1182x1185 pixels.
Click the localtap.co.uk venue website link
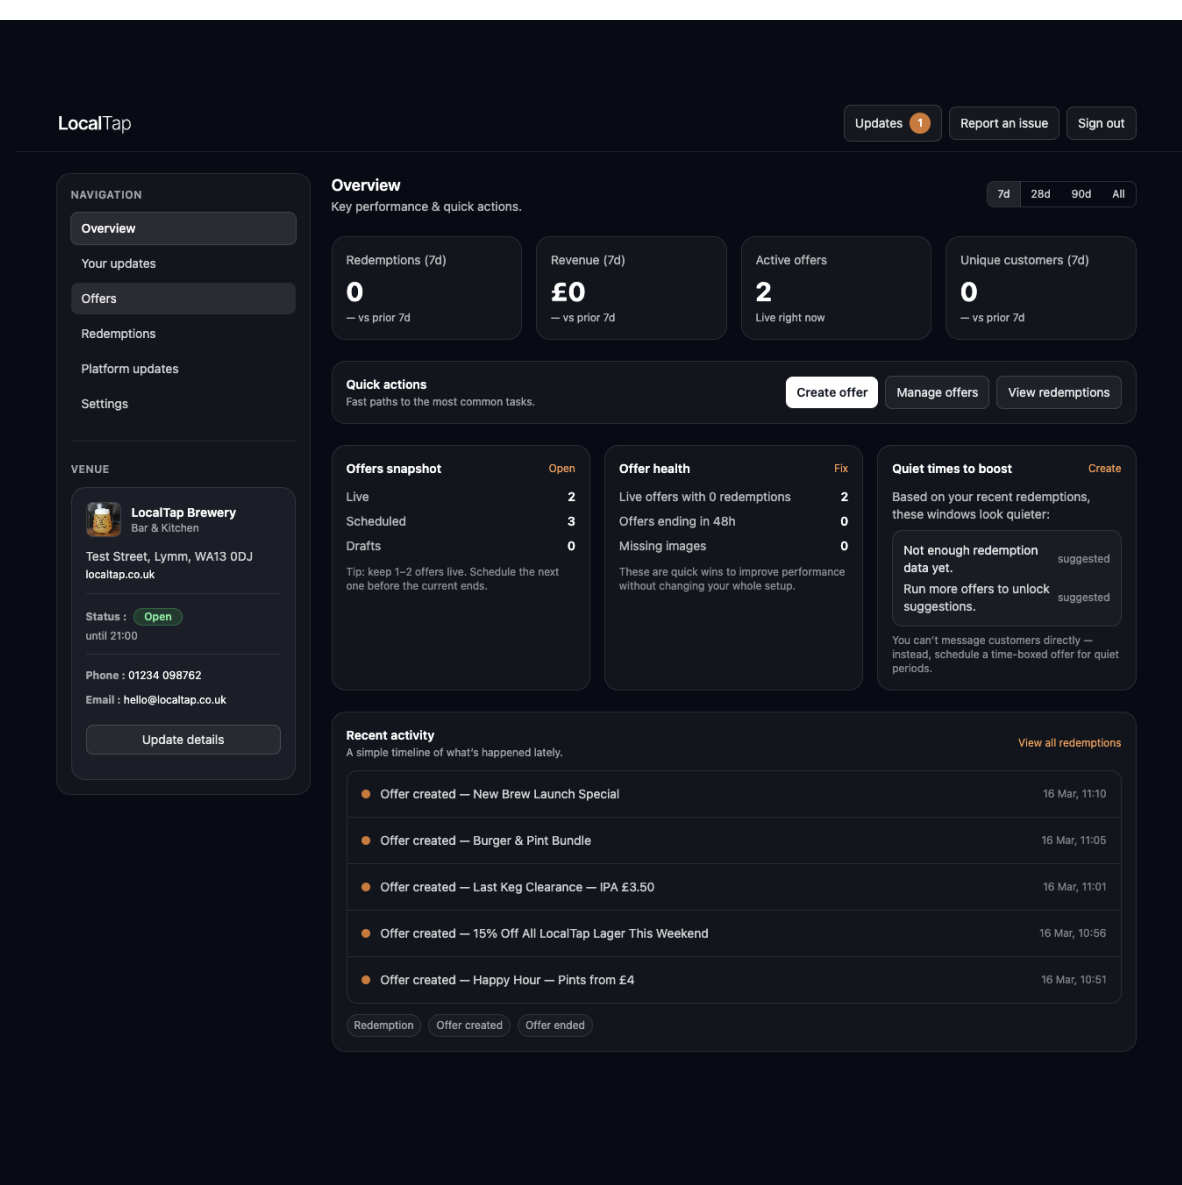click(x=120, y=574)
